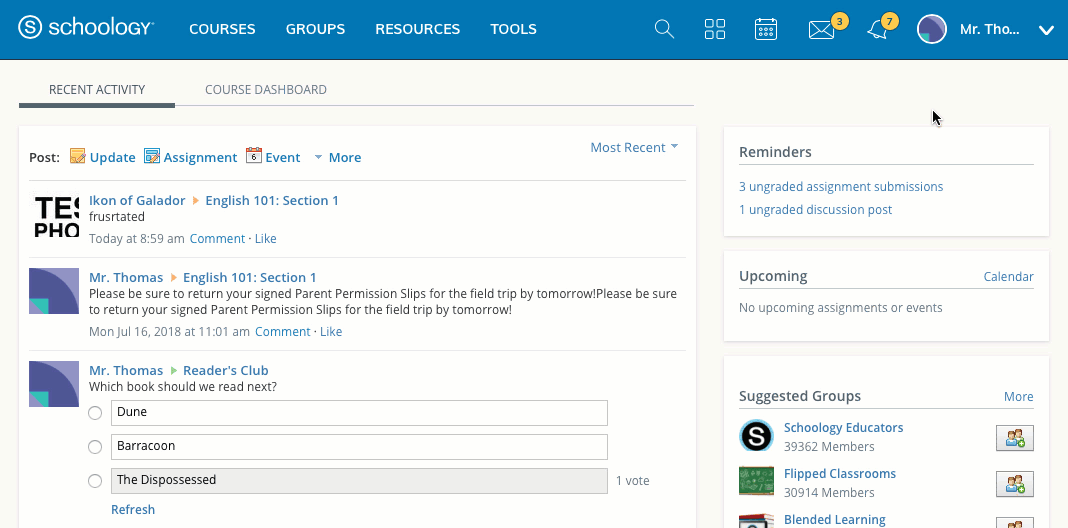Open the messages envelope icon
1068x528 pixels.
coord(821,30)
